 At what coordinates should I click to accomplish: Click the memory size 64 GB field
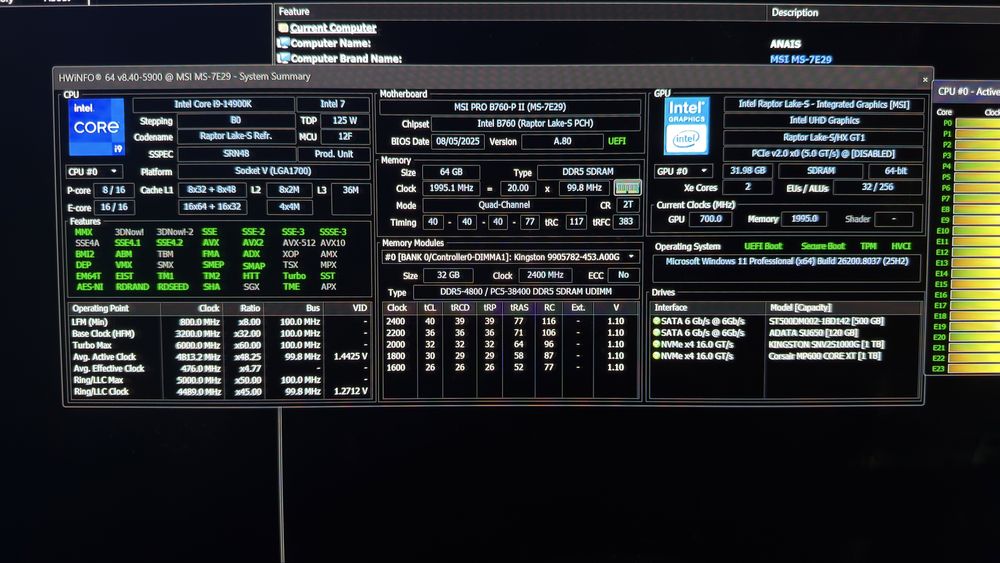(x=450, y=172)
